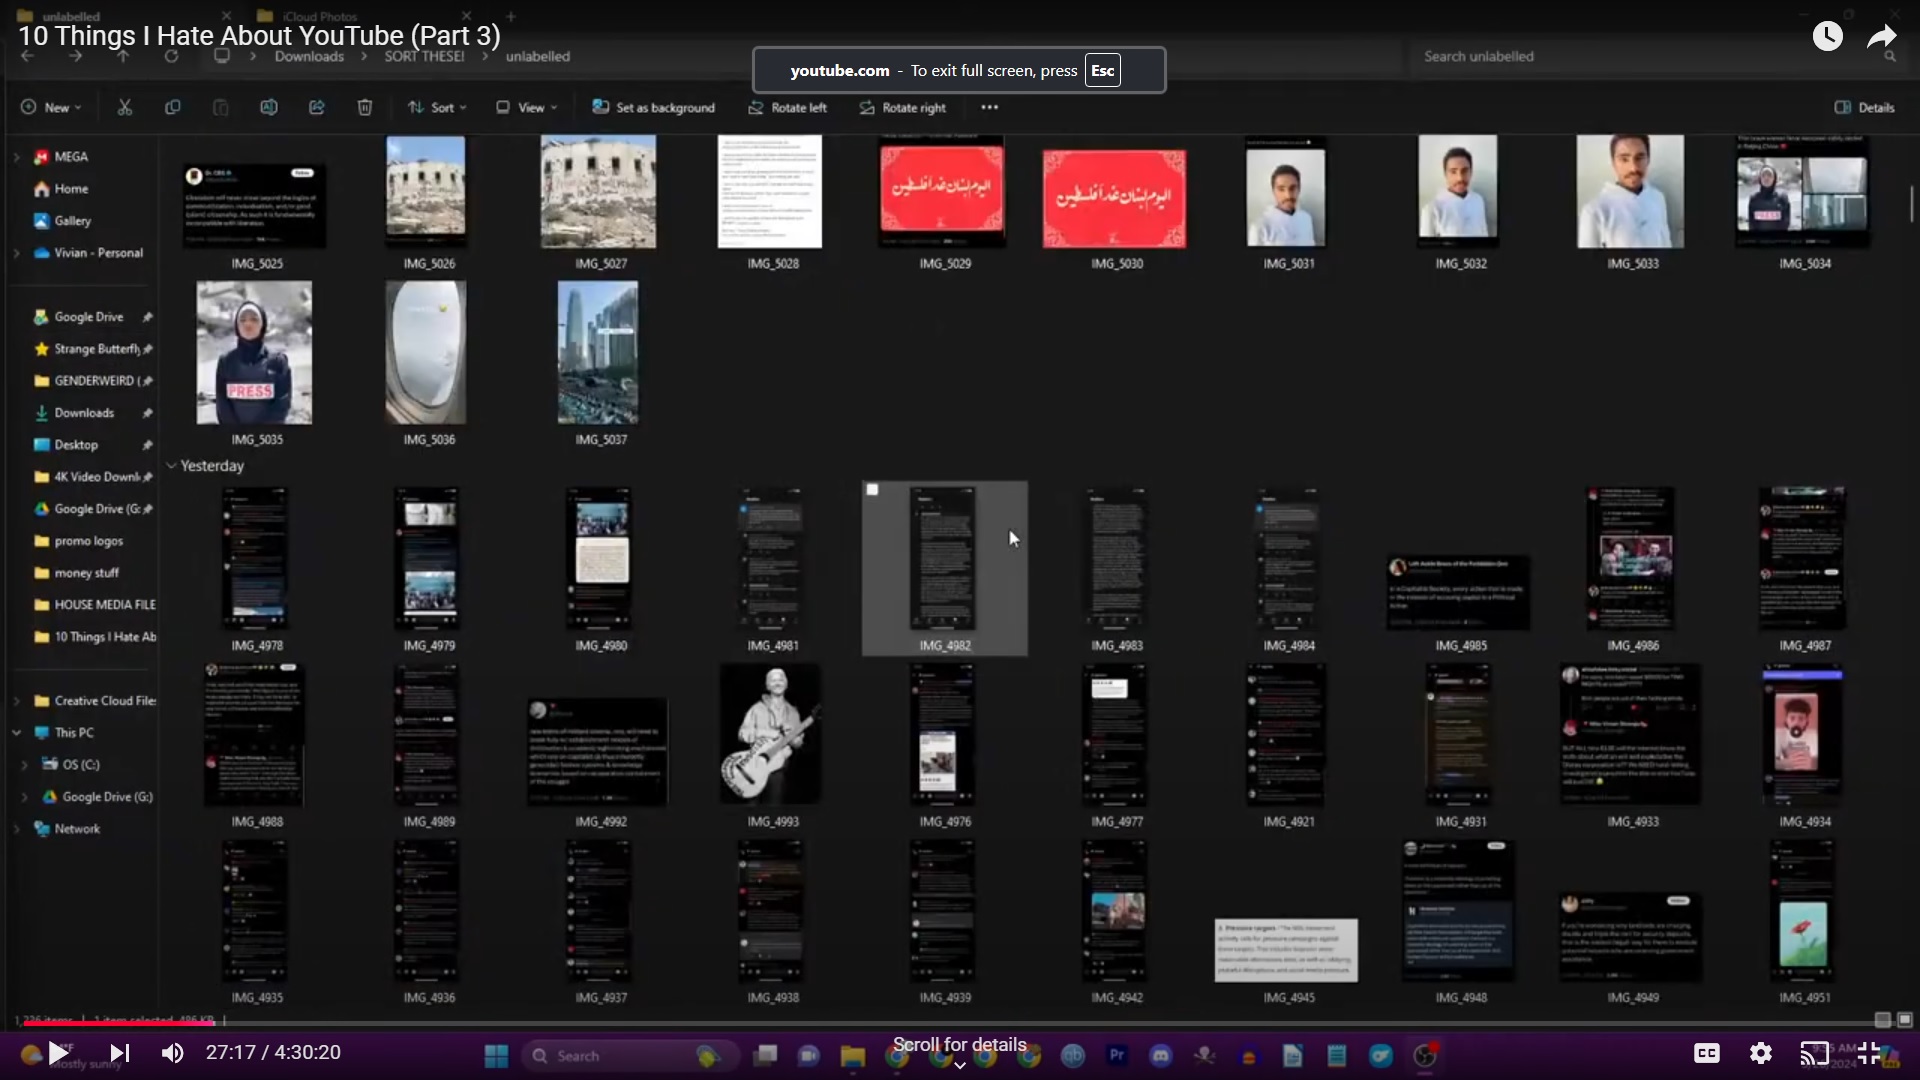Add a new Explorer tab

[511, 16]
